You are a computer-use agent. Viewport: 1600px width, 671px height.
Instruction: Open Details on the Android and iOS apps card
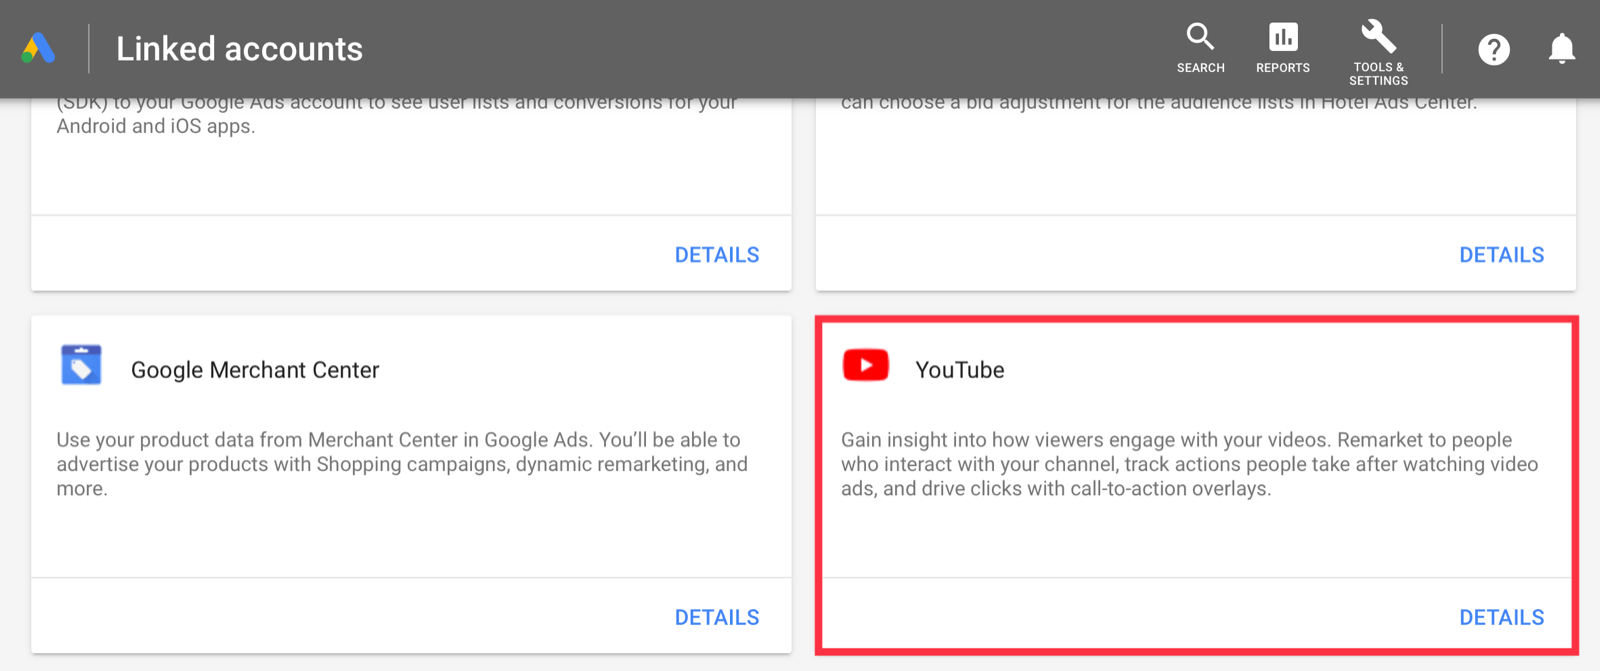717,255
